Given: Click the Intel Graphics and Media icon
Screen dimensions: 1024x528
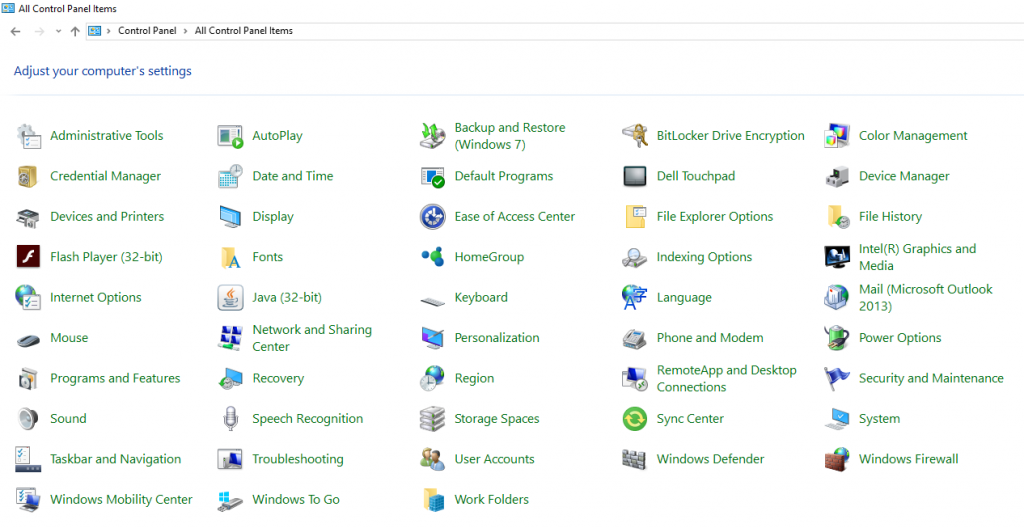Looking at the screenshot, I should click(x=837, y=257).
